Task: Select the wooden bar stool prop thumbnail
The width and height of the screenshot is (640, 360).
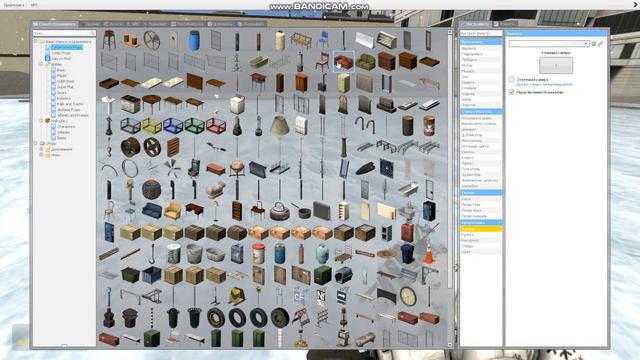Action: point(109,40)
